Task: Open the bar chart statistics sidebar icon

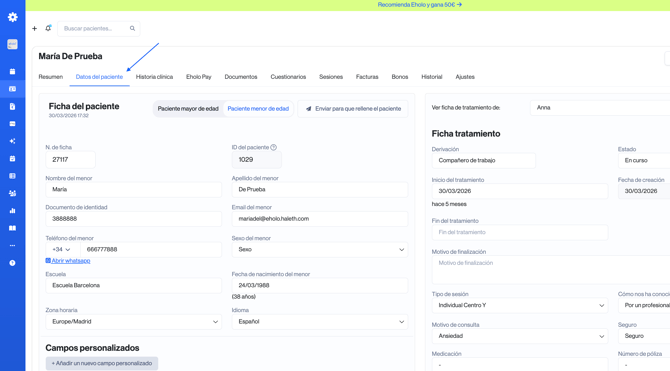Action: tap(12, 211)
